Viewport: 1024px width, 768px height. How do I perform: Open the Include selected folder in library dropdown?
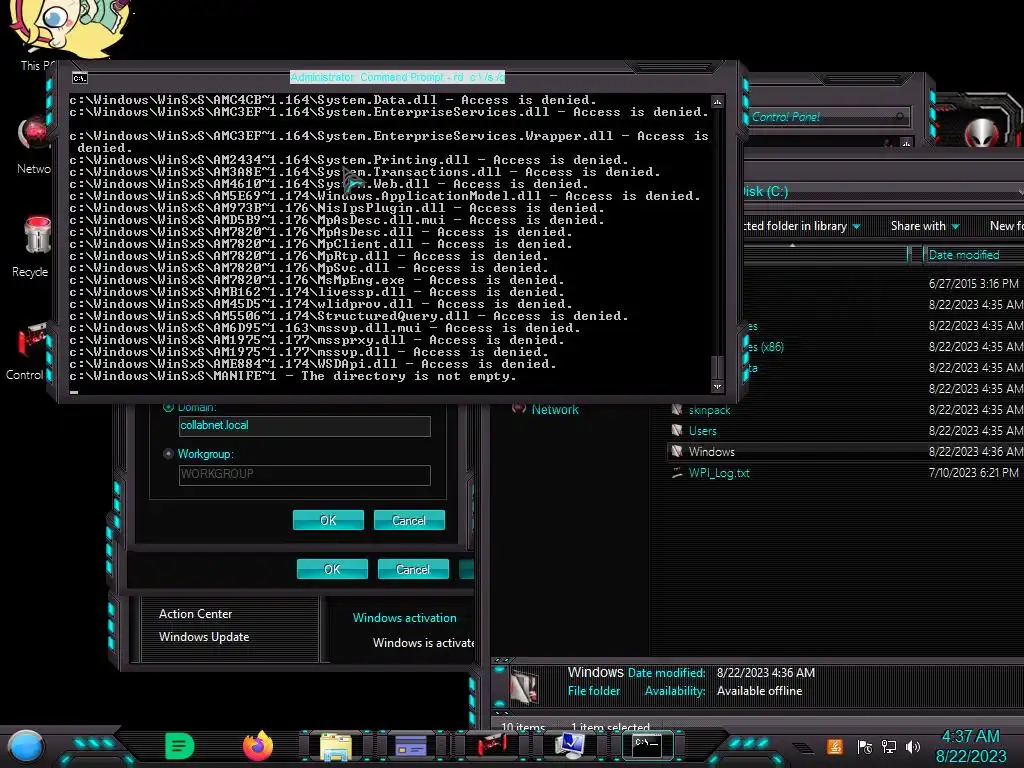tap(802, 226)
